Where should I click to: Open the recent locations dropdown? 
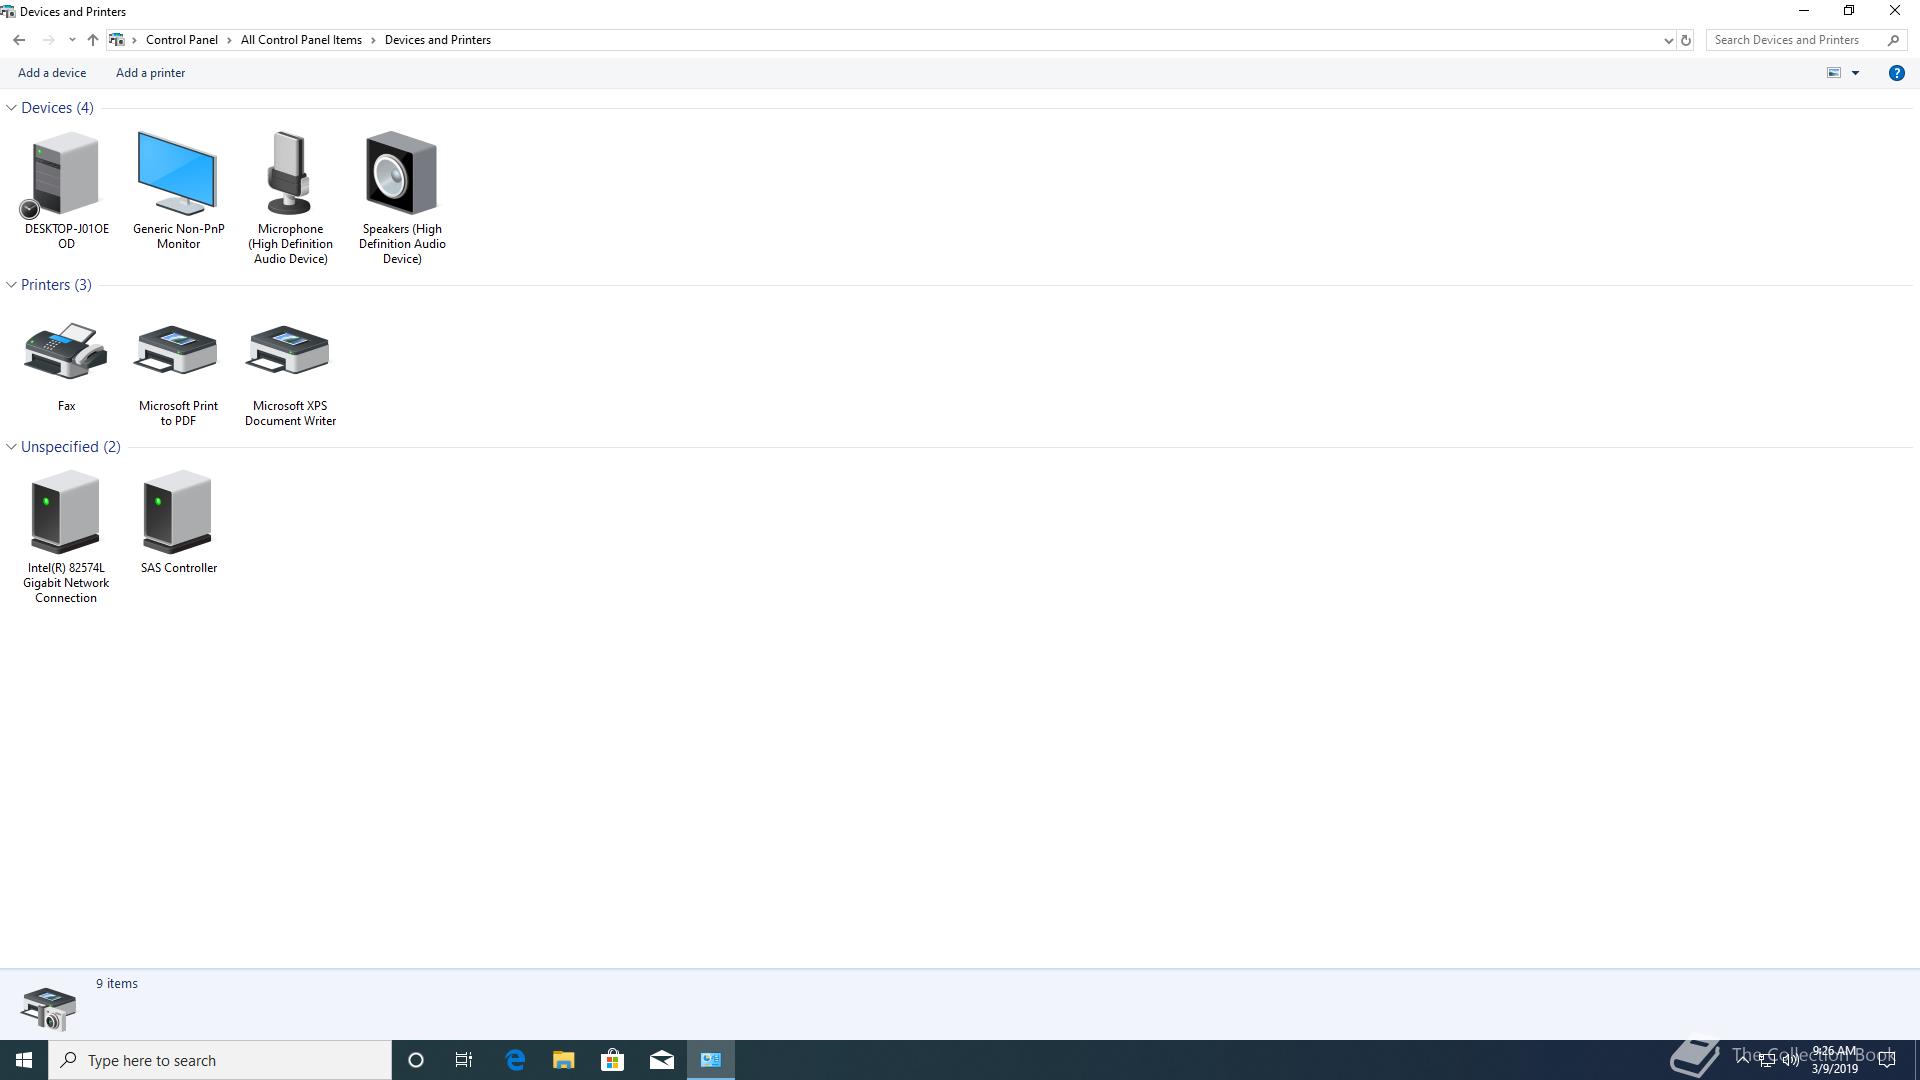[x=72, y=40]
